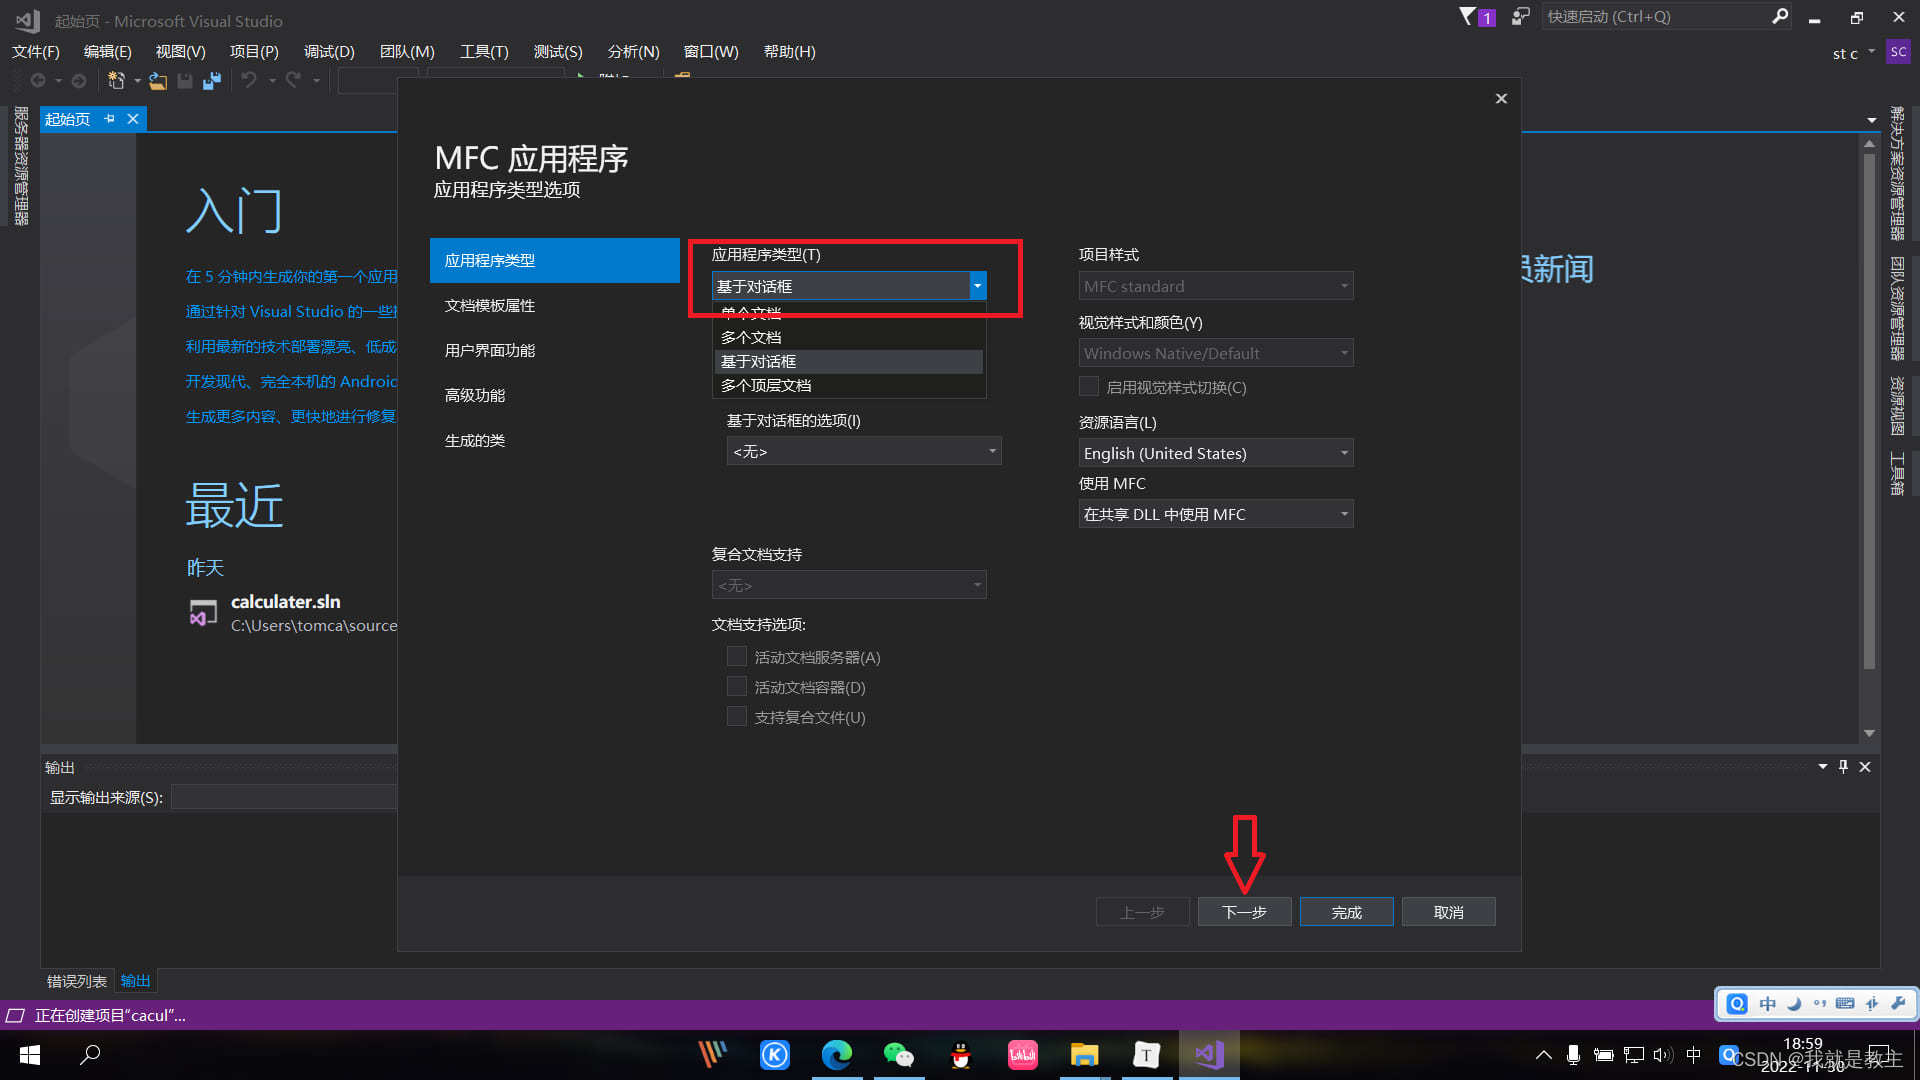Click the Redo arrow icon

294,81
